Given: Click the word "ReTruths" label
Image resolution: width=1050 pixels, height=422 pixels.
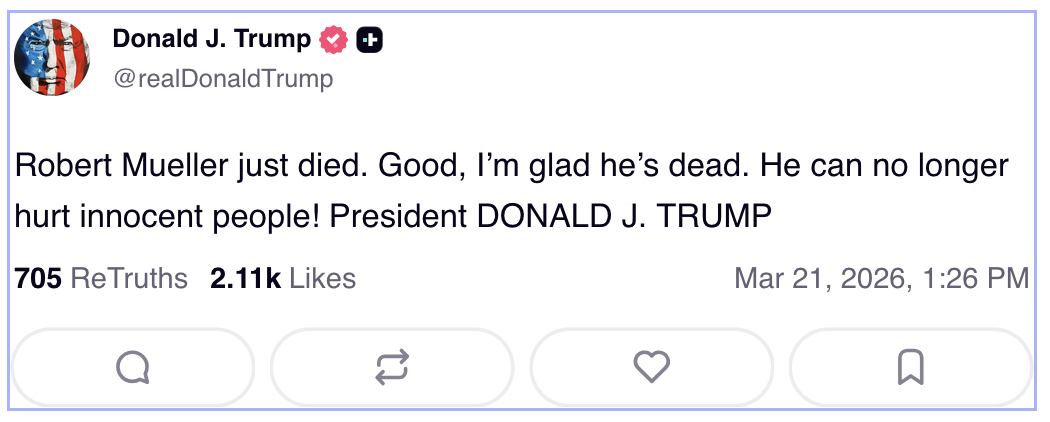Looking at the screenshot, I should [130, 278].
